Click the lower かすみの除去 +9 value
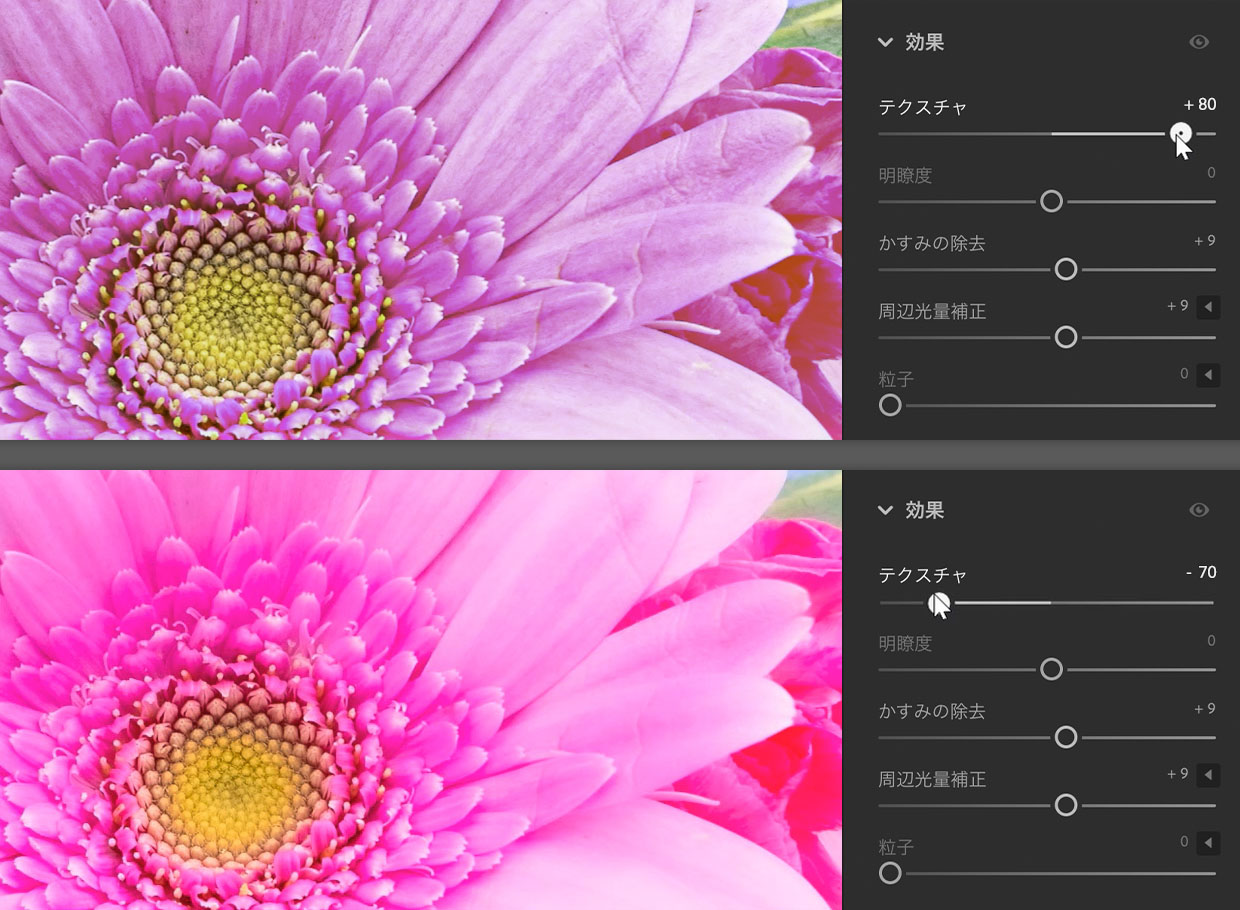 [1204, 709]
